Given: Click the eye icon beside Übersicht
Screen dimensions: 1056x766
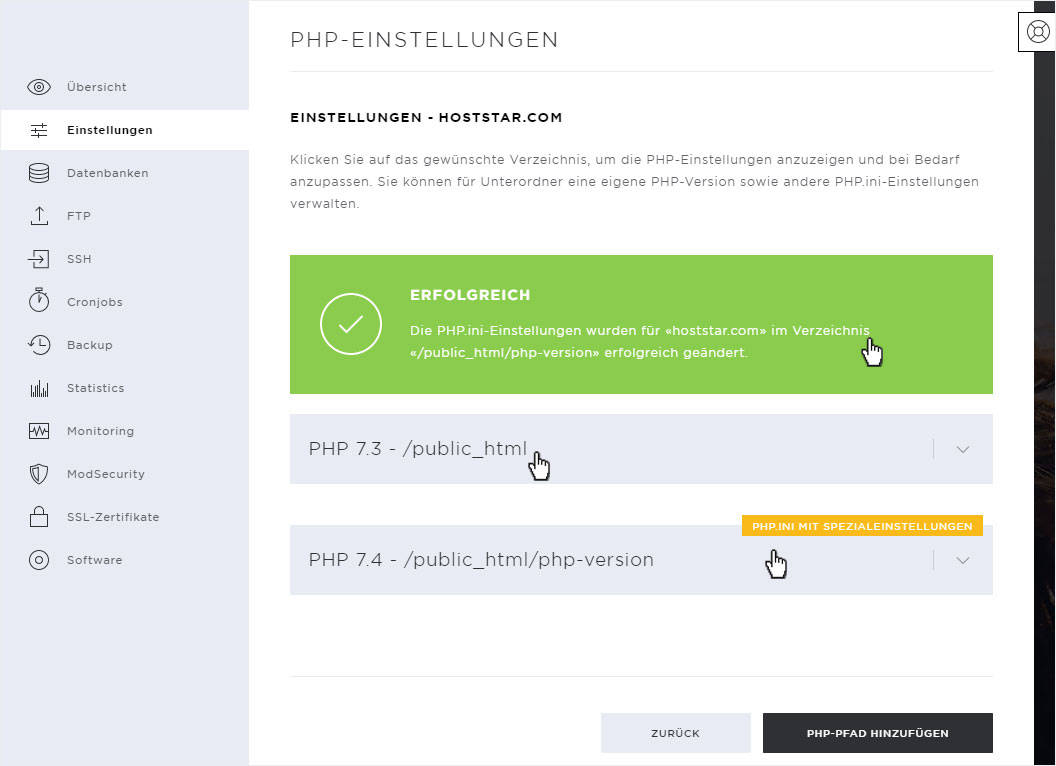Looking at the screenshot, I should point(39,87).
